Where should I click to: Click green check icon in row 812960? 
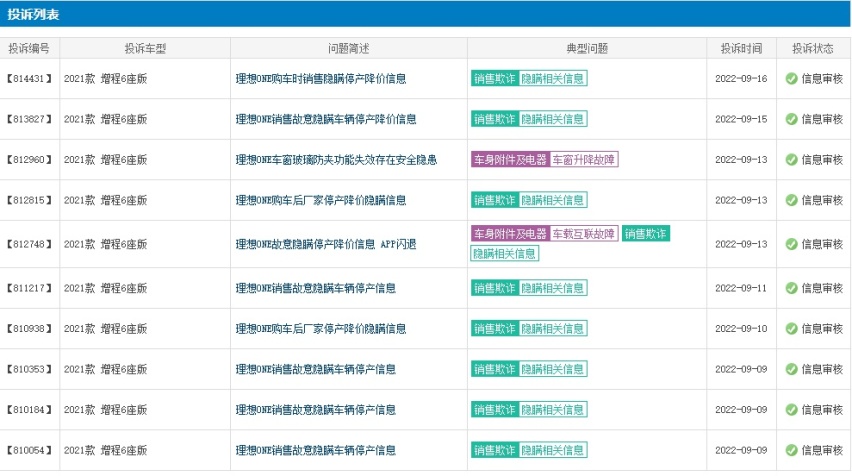(x=791, y=160)
